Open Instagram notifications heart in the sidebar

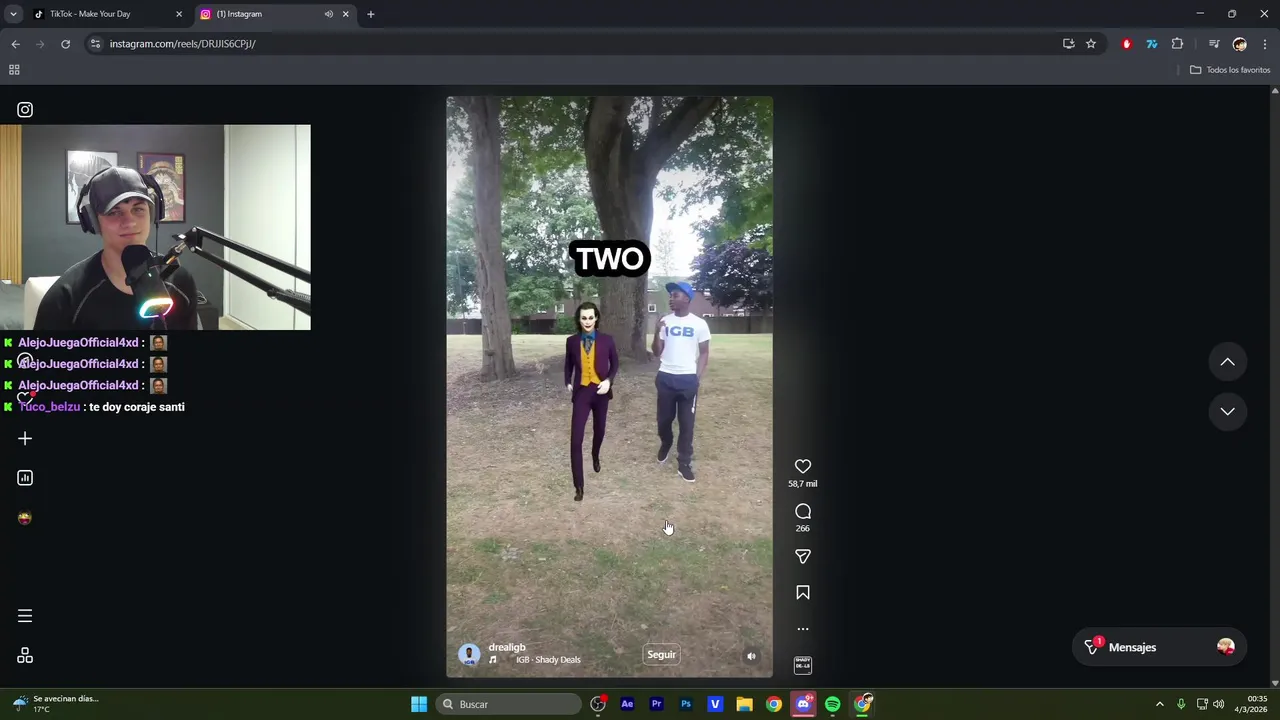25,398
